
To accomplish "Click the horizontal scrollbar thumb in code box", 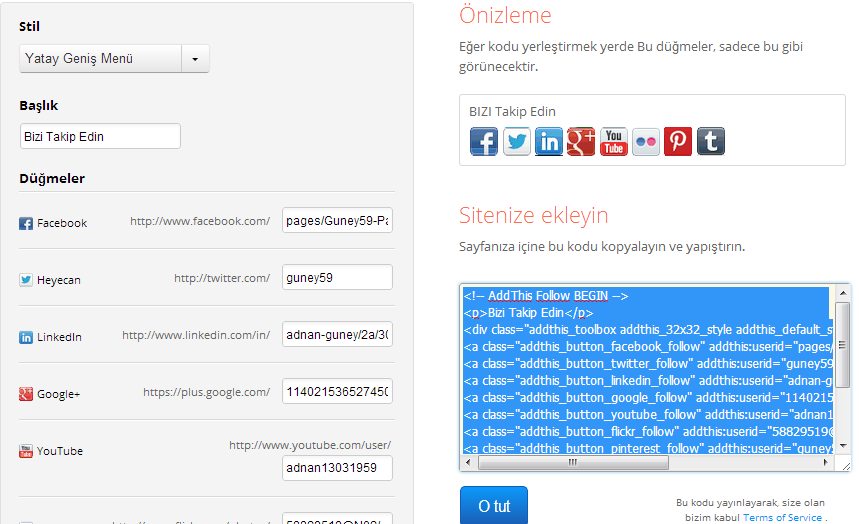I will 573,463.
